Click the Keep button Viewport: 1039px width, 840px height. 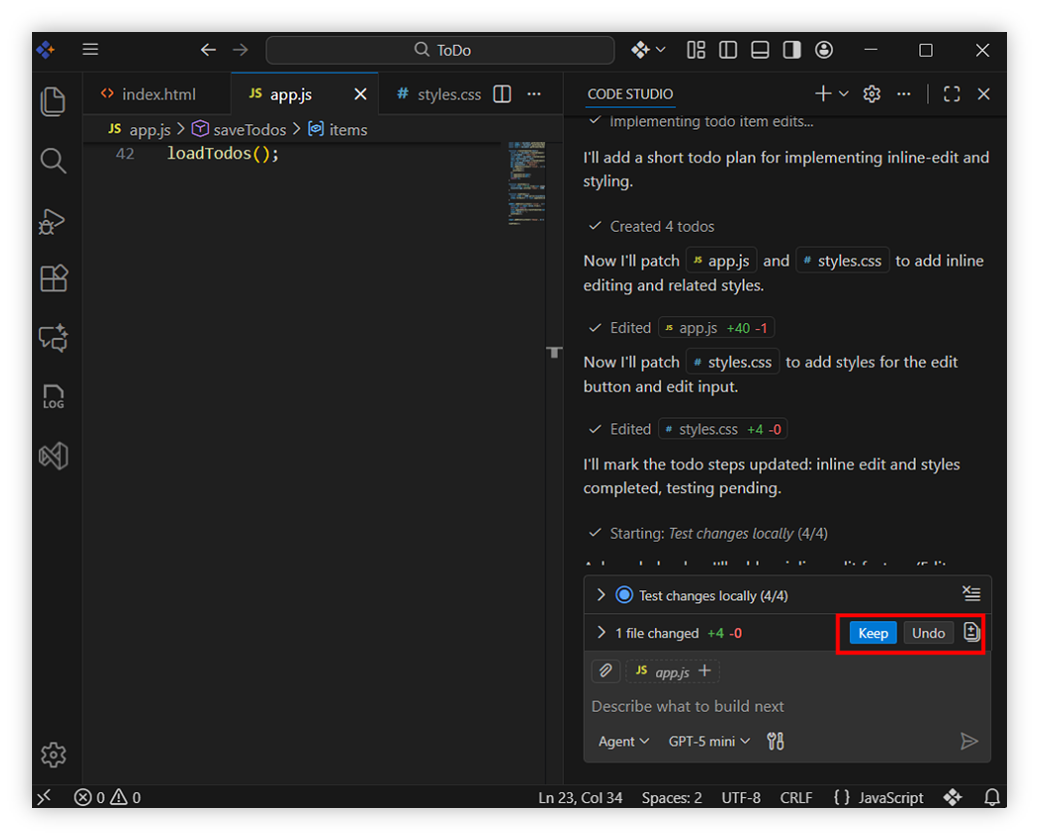[873, 633]
